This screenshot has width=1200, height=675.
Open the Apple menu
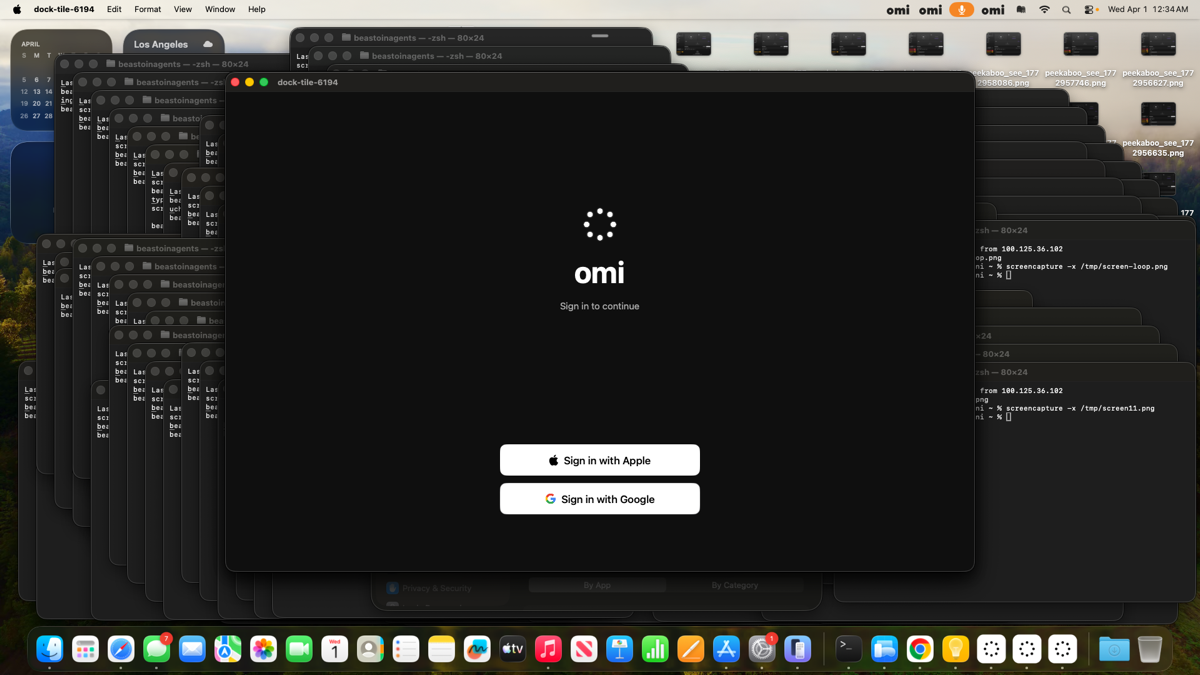click(x=16, y=9)
